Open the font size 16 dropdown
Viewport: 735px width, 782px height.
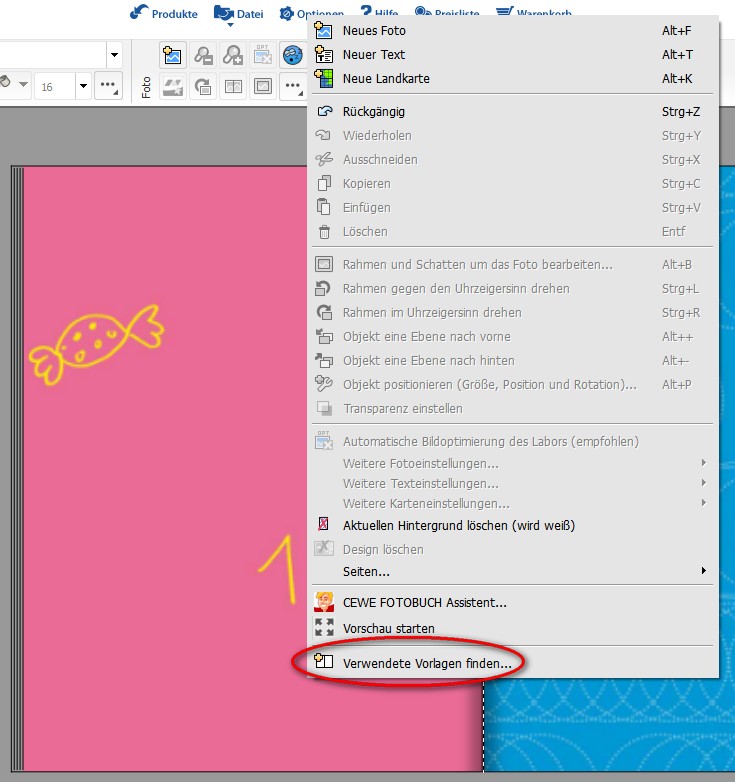[x=82, y=86]
